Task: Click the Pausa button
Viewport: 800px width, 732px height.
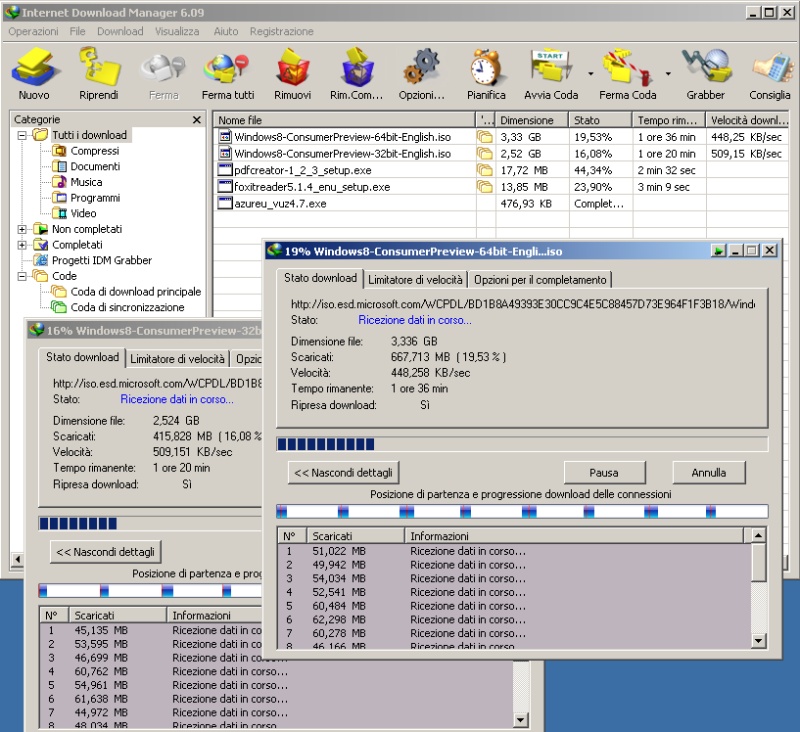Action: click(603, 472)
